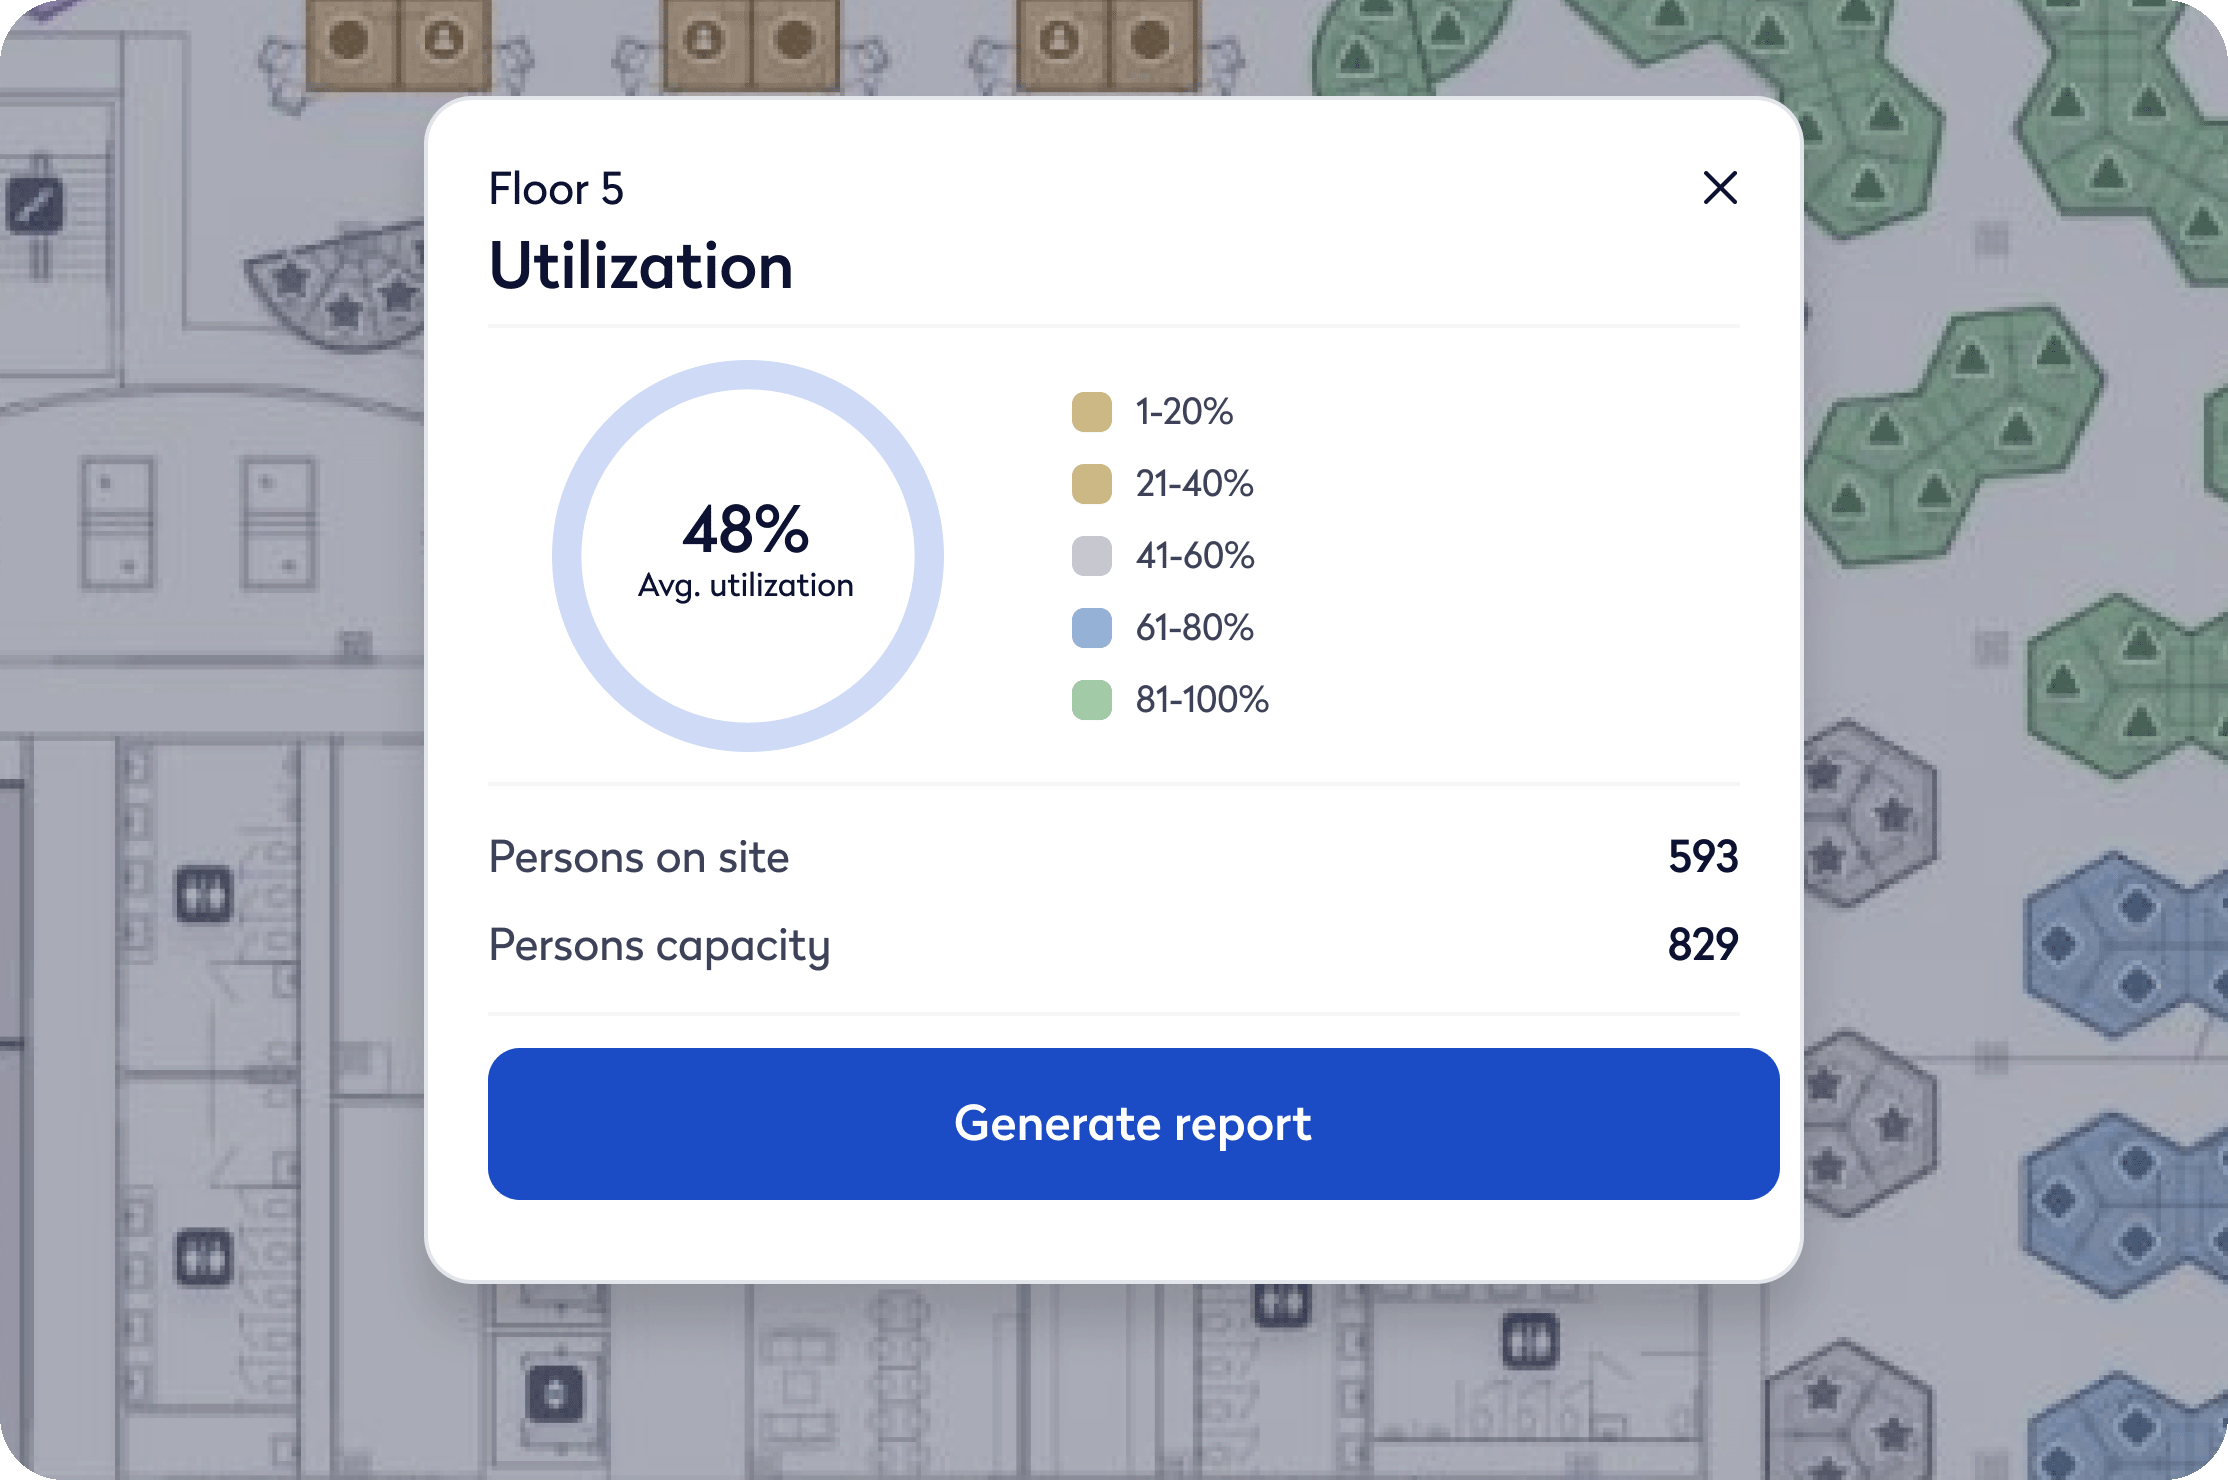Screen dimensions: 2228x1480
Task: Select the 1-20% legend color swatch
Action: (x=1091, y=412)
